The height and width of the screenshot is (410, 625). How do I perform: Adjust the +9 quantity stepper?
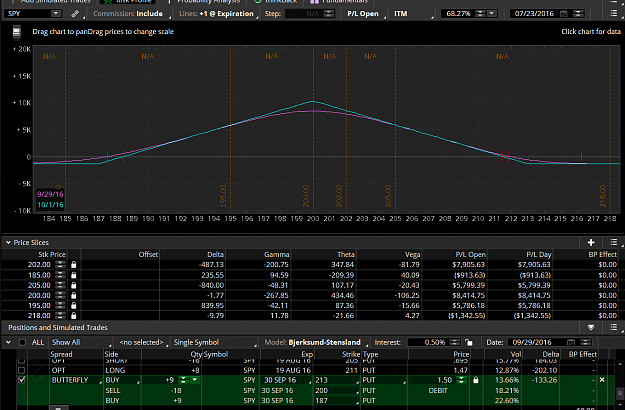[183, 380]
